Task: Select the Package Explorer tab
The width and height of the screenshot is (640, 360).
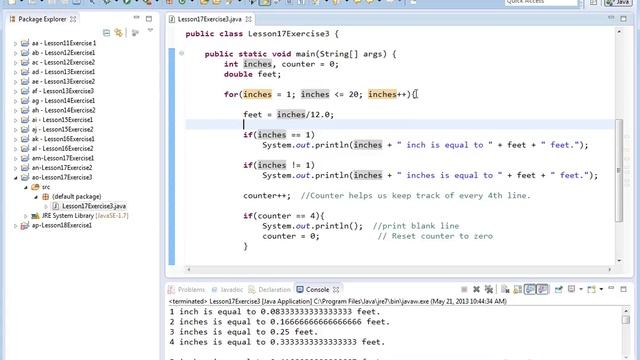Action: click(42, 19)
